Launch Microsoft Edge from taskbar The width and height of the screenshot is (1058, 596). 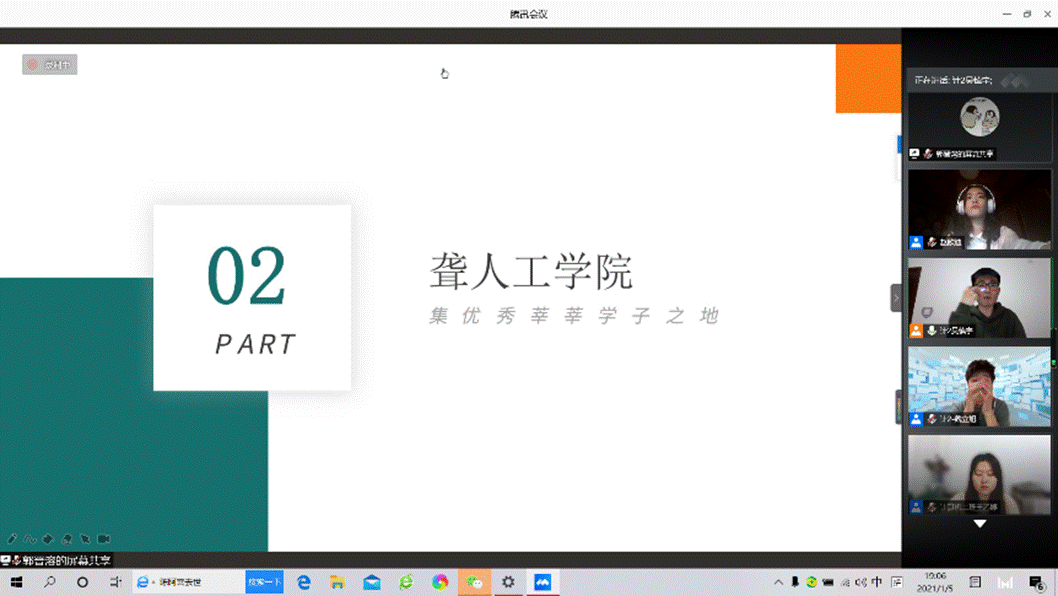coord(304,582)
